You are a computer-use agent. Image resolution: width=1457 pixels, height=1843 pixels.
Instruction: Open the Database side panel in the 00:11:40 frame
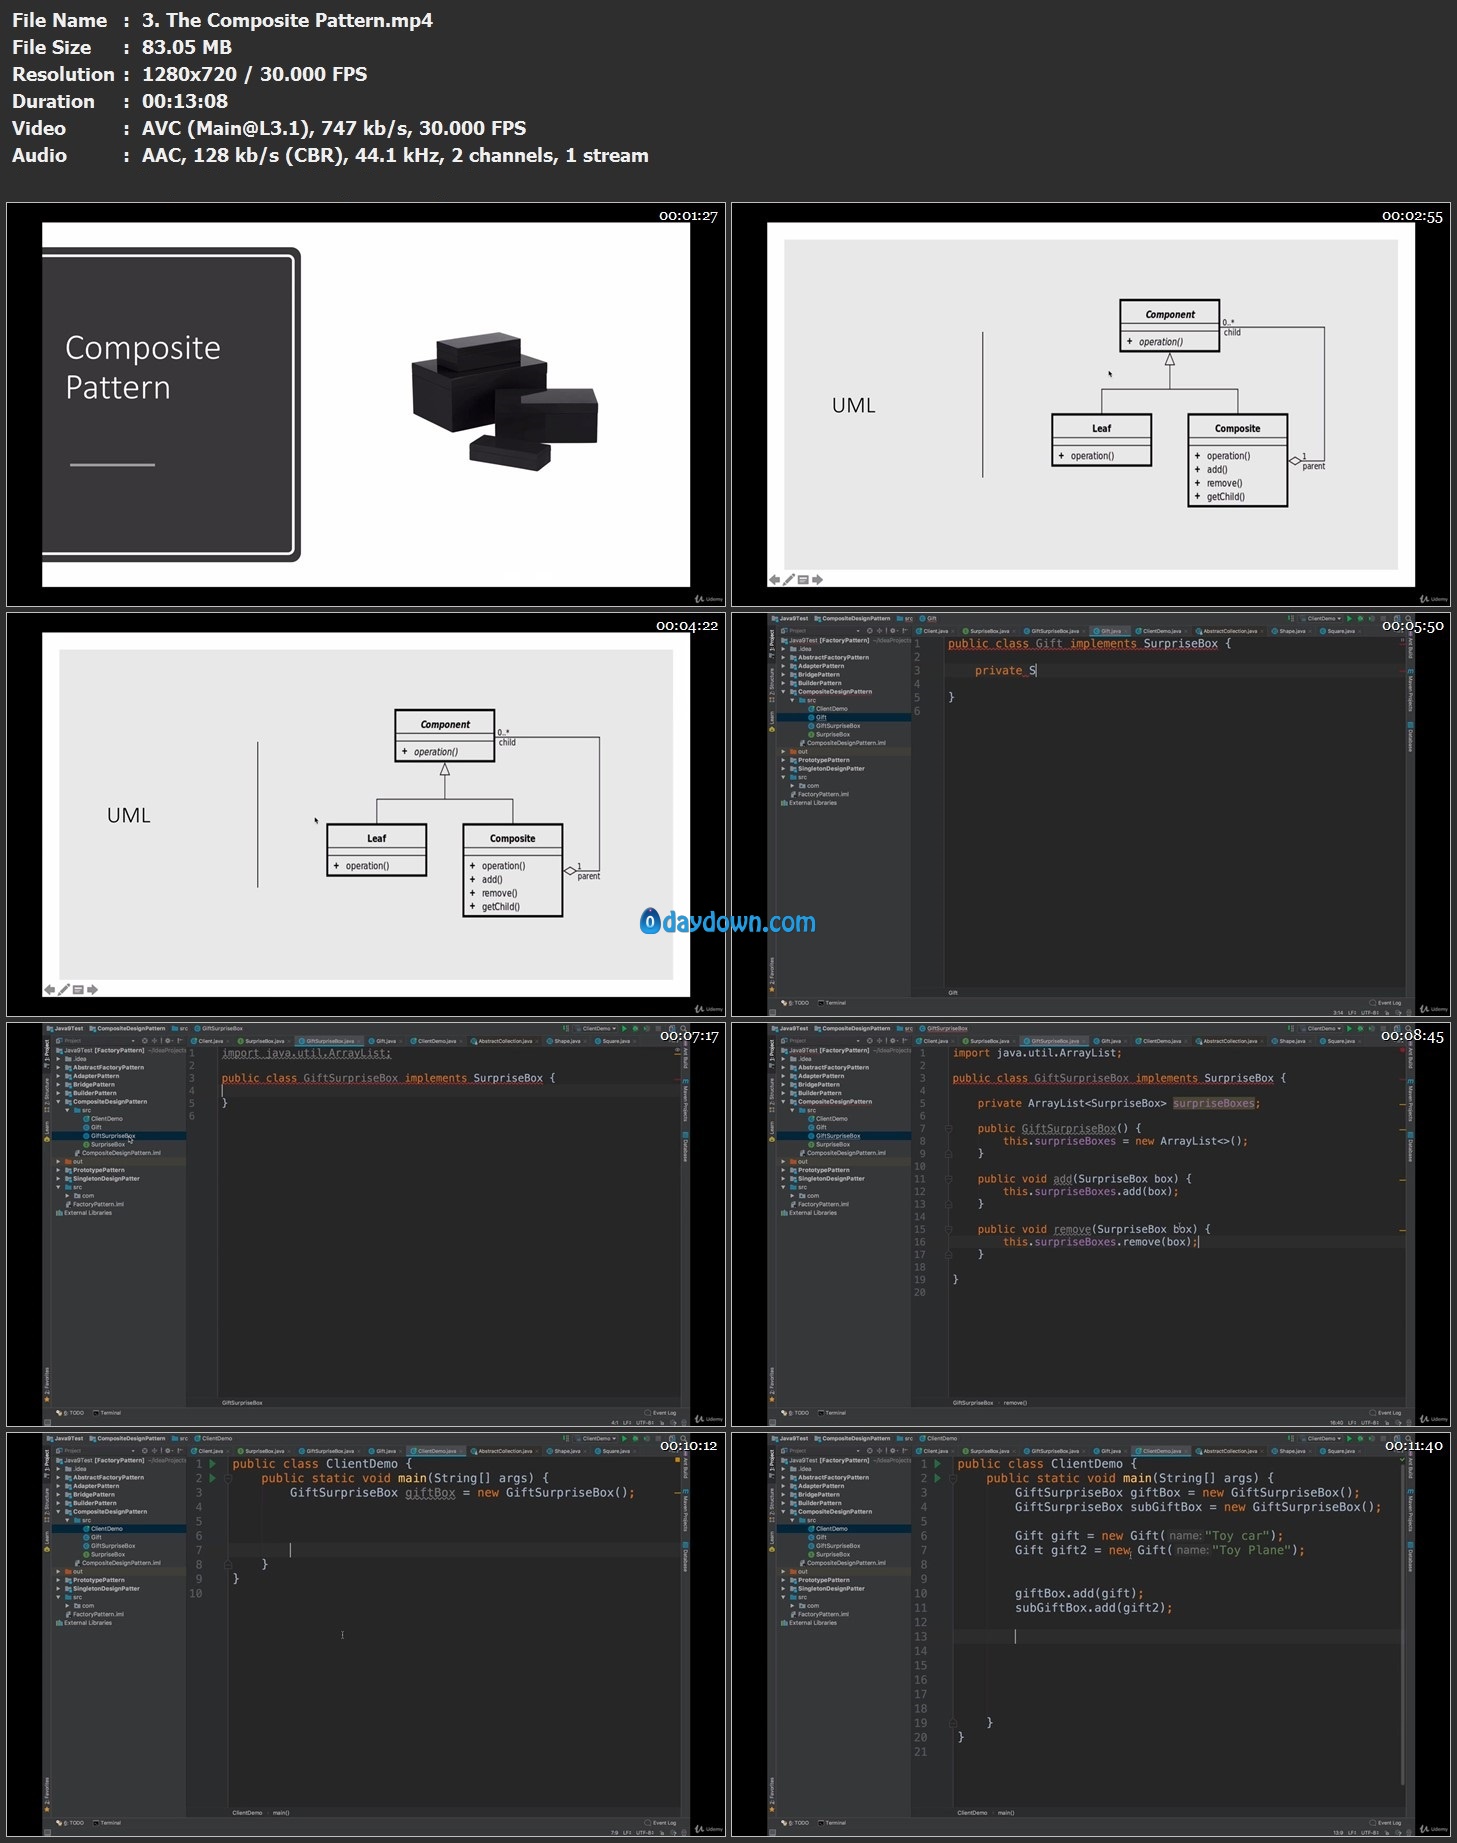[1410, 1557]
